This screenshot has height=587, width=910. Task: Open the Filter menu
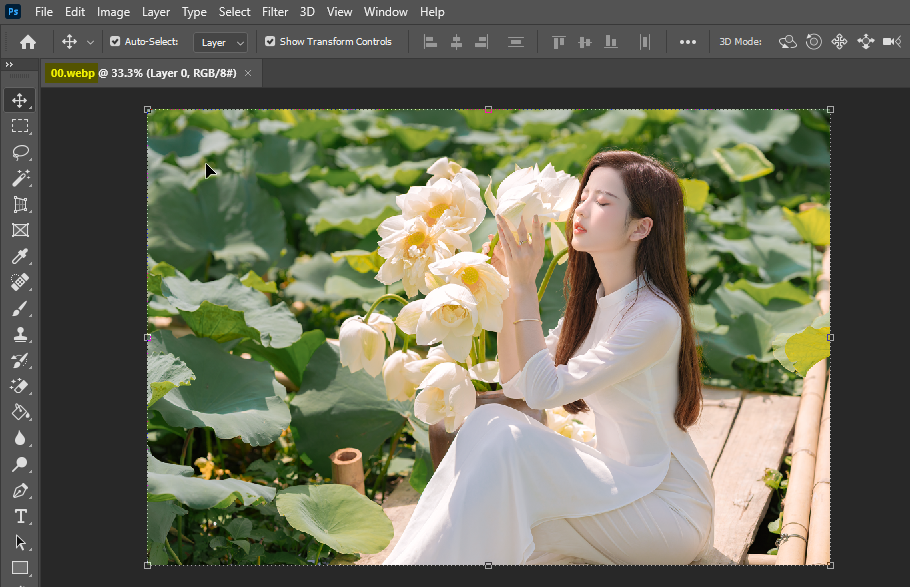tap(274, 11)
